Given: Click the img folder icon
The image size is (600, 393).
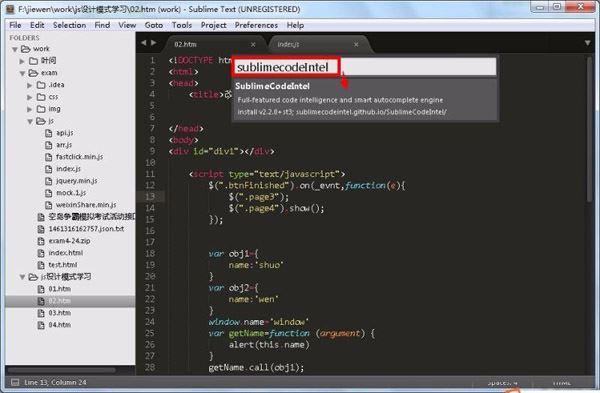Looking at the screenshot, I should point(41,109).
